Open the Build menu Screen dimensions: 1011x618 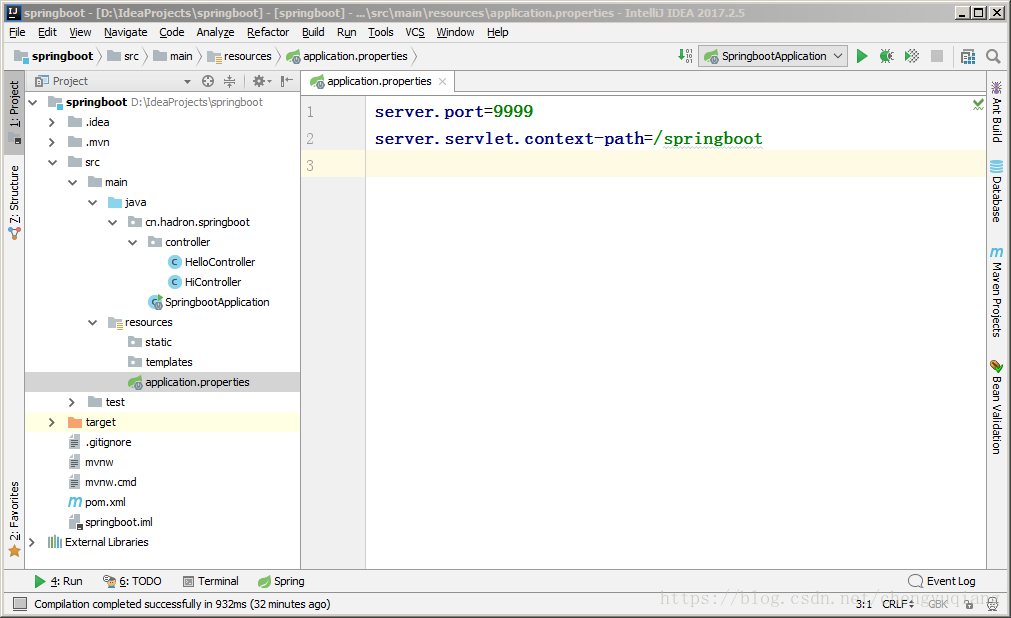pyautogui.click(x=313, y=32)
